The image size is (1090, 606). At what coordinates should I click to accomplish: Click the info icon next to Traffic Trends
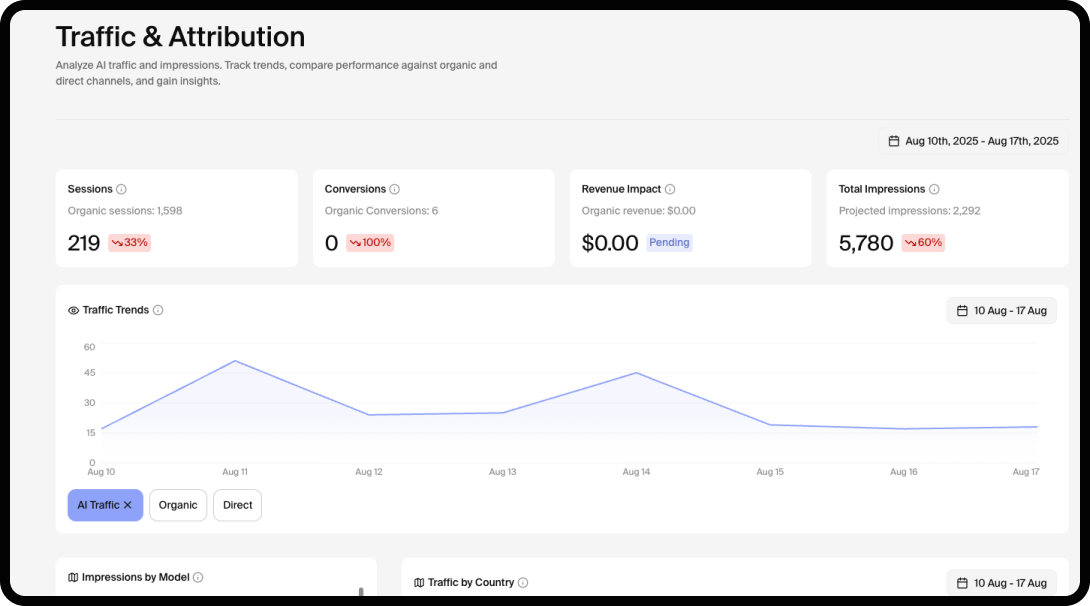[x=158, y=310]
